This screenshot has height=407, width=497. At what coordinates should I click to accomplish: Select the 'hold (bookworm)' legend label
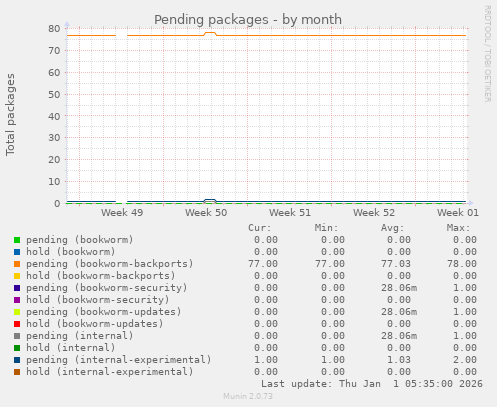click(x=71, y=252)
